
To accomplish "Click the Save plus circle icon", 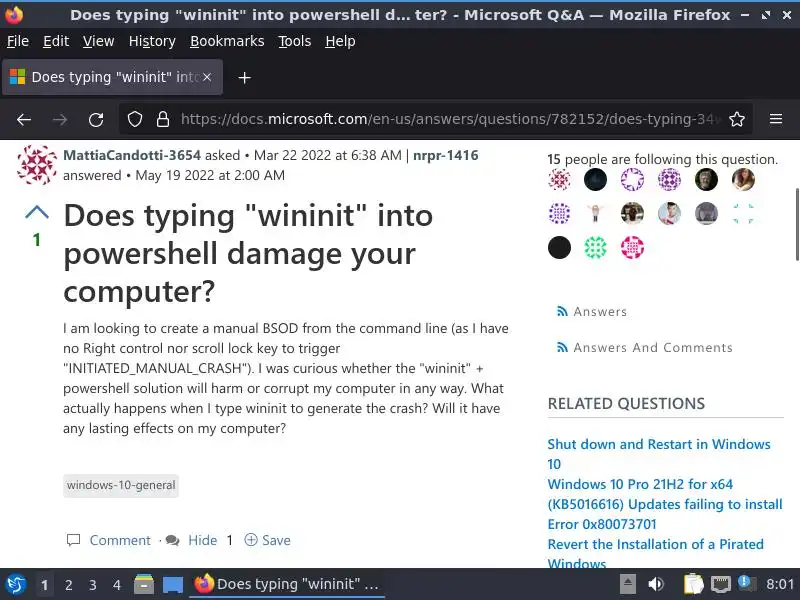I will (x=251, y=540).
